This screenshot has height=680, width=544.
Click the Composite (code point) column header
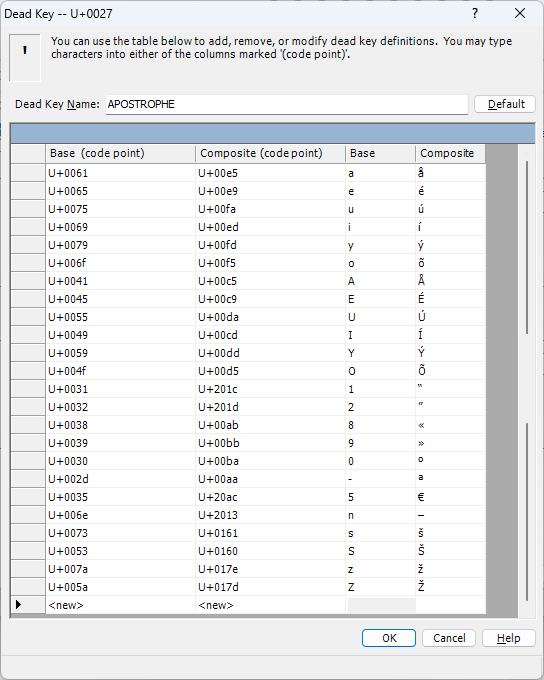pos(270,154)
